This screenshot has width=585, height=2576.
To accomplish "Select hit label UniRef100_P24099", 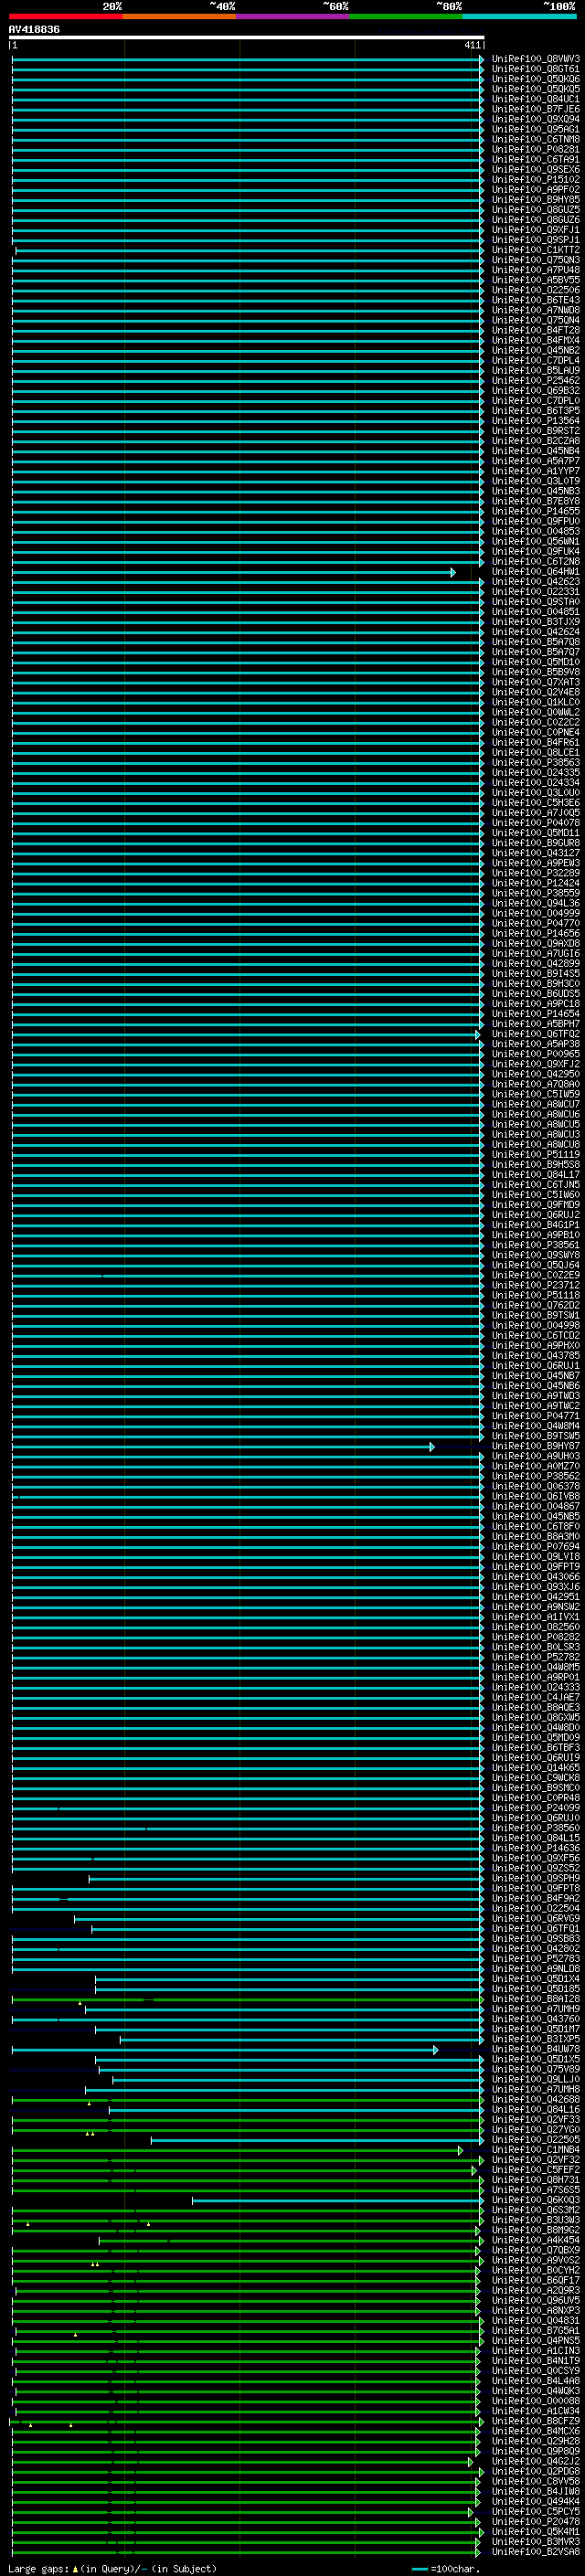I will click(536, 1808).
